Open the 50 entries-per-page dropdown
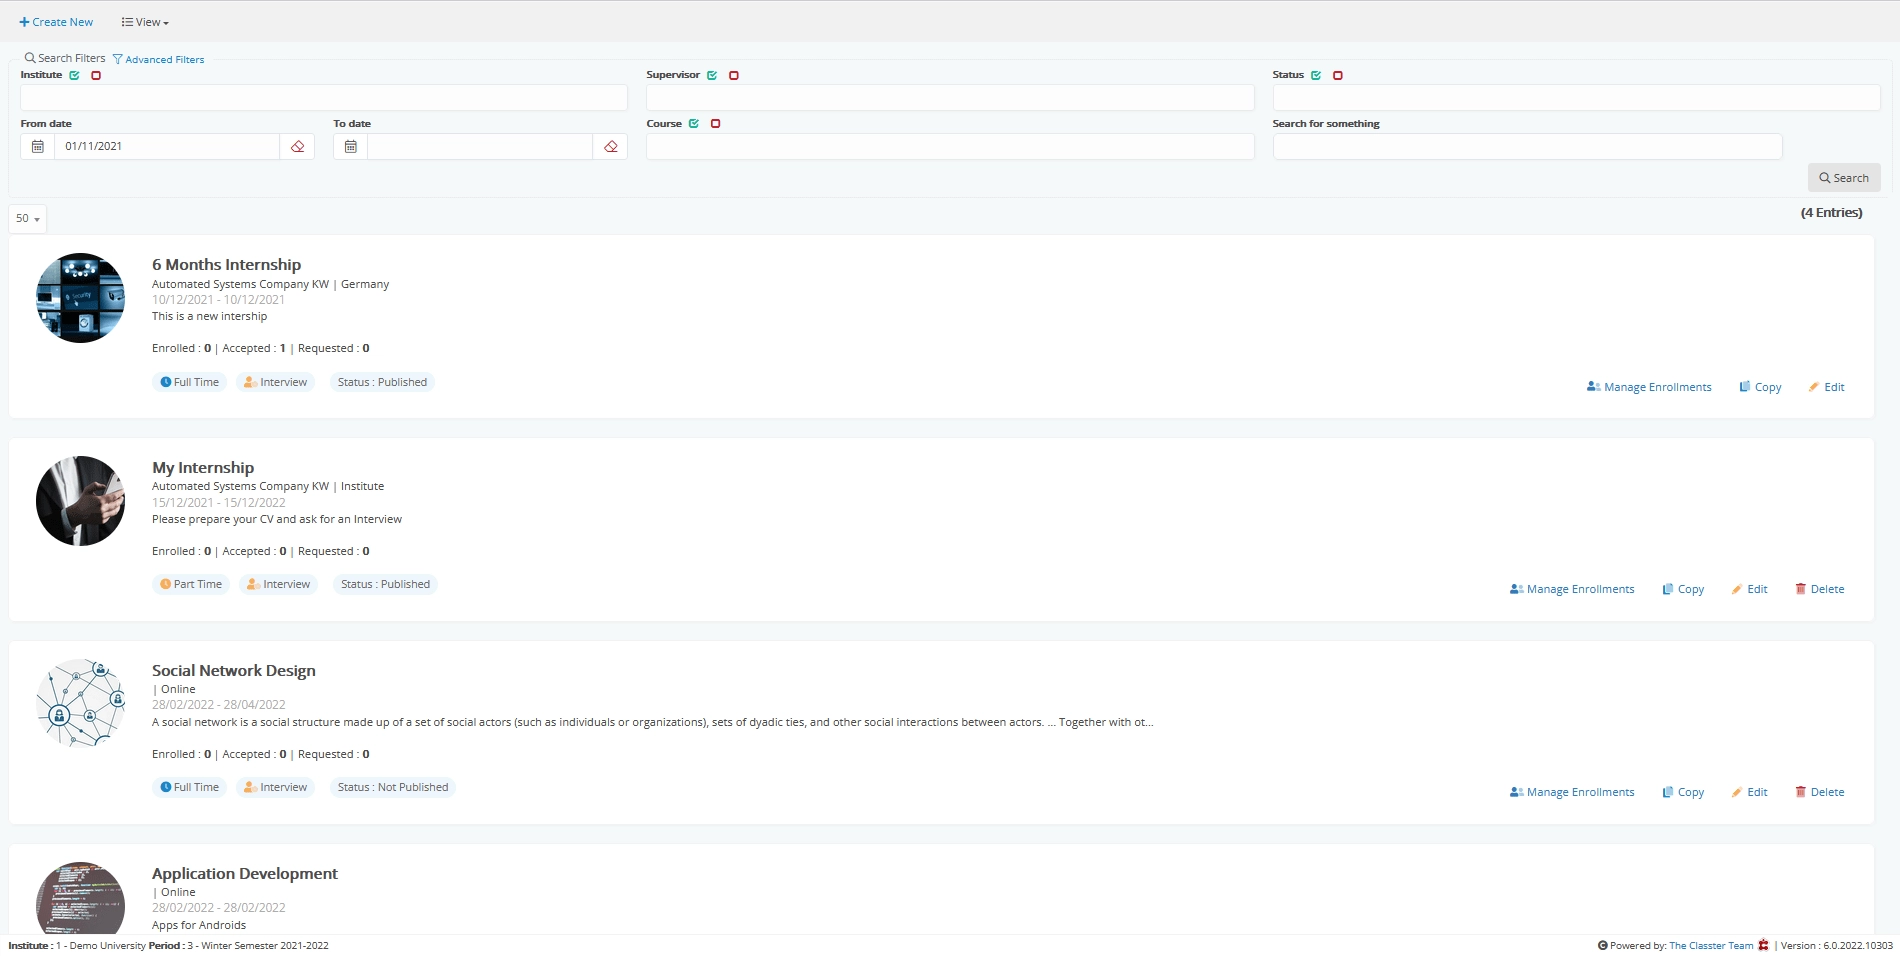1900x956 pixels. tap(28, 218)
